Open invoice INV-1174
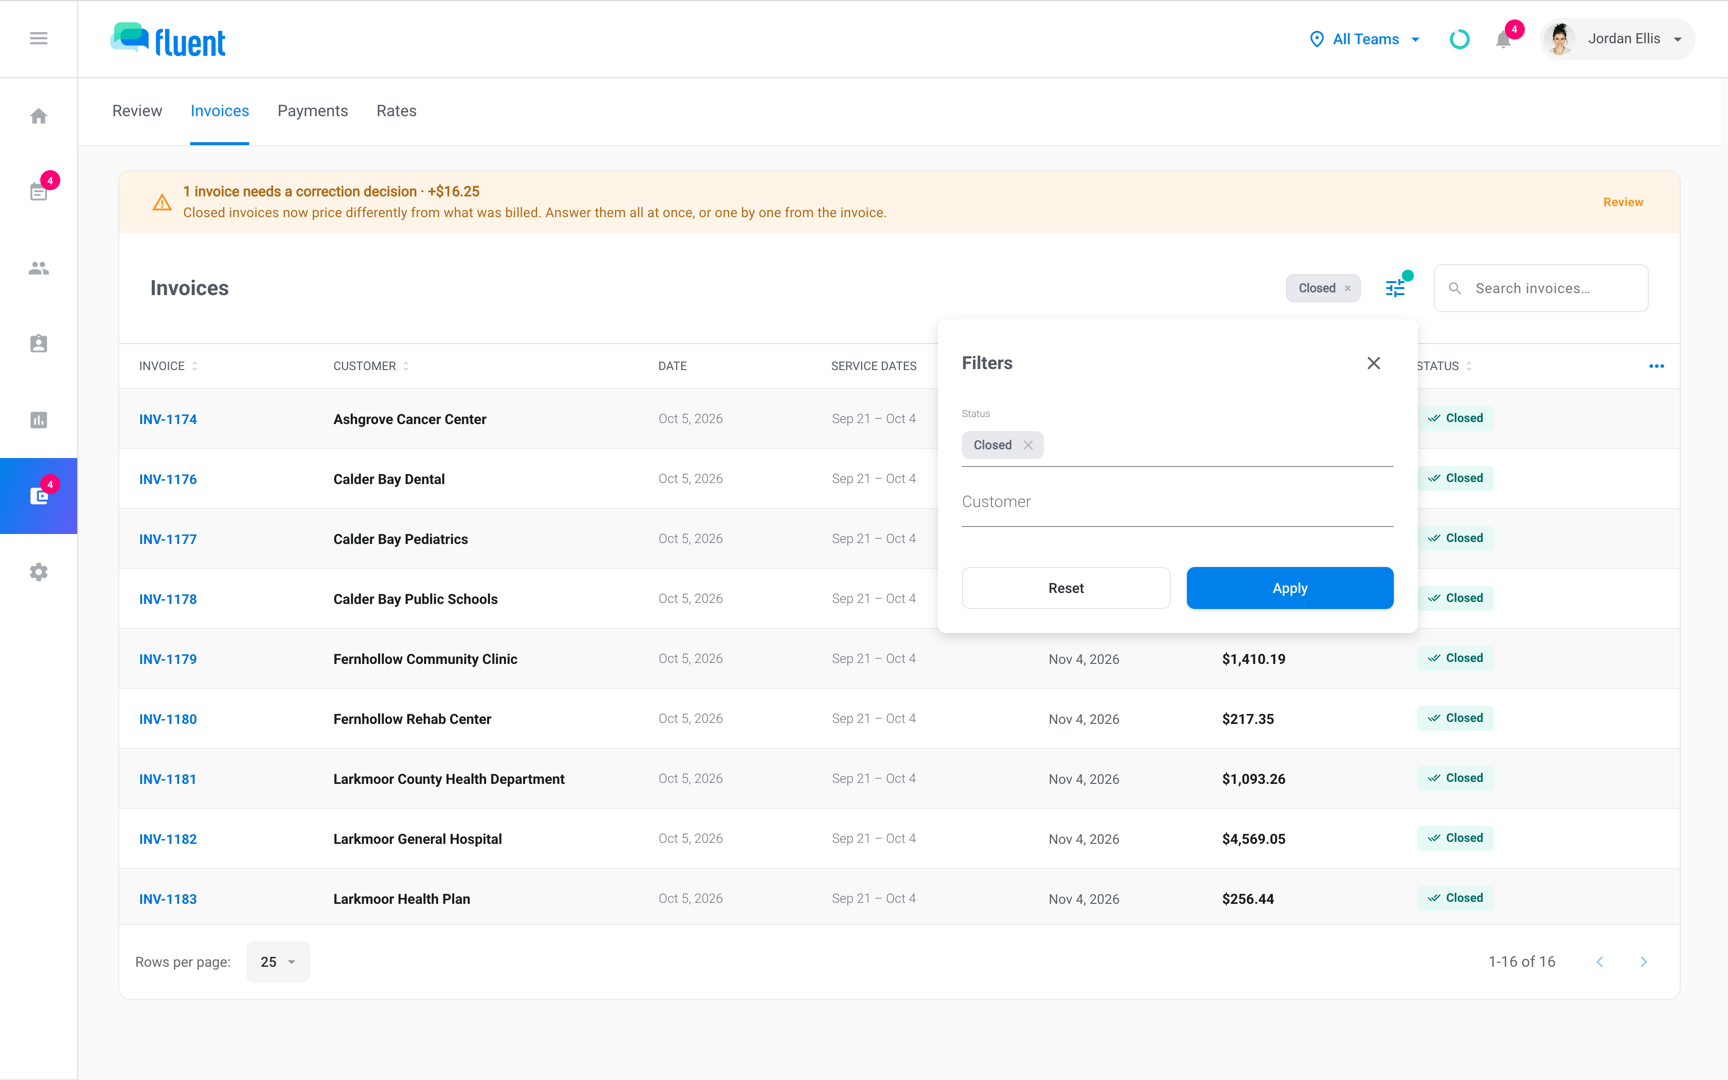This screenshot has height=1080, width=1728. (168, 419)
